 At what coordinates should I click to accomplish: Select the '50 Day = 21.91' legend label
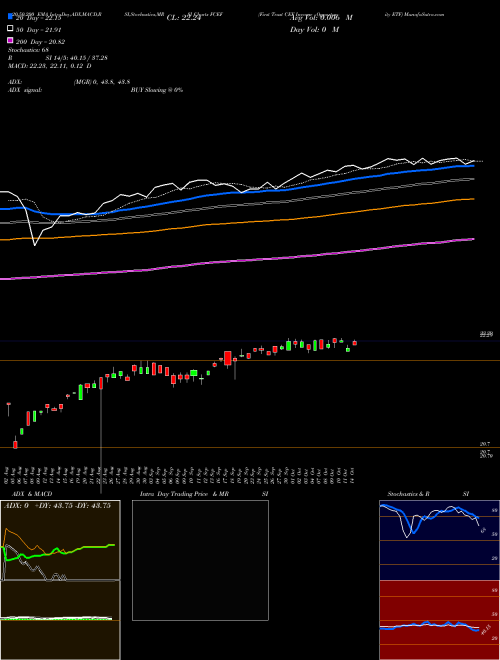pyautogui.click(x=39, y=30)
